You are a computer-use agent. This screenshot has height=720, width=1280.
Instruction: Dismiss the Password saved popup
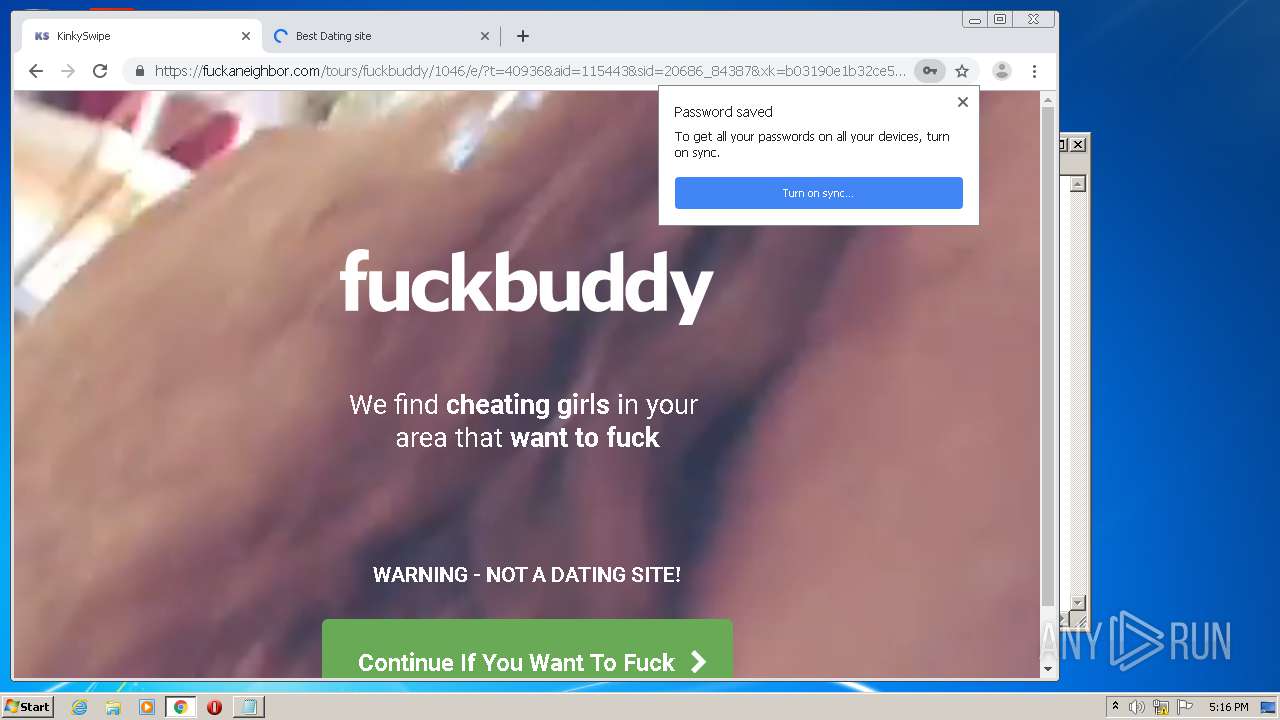[x=962, y=102]
